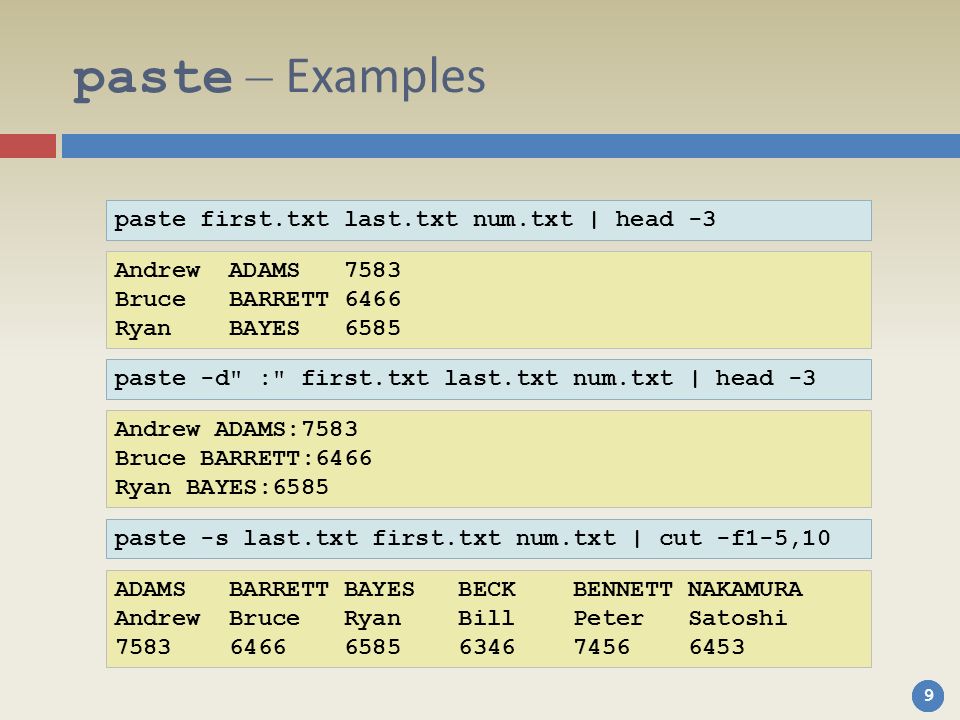This screenshot has height=720, width=960.
Task: Click 'last.txt' in the third command
Action: tap(301, 538)
